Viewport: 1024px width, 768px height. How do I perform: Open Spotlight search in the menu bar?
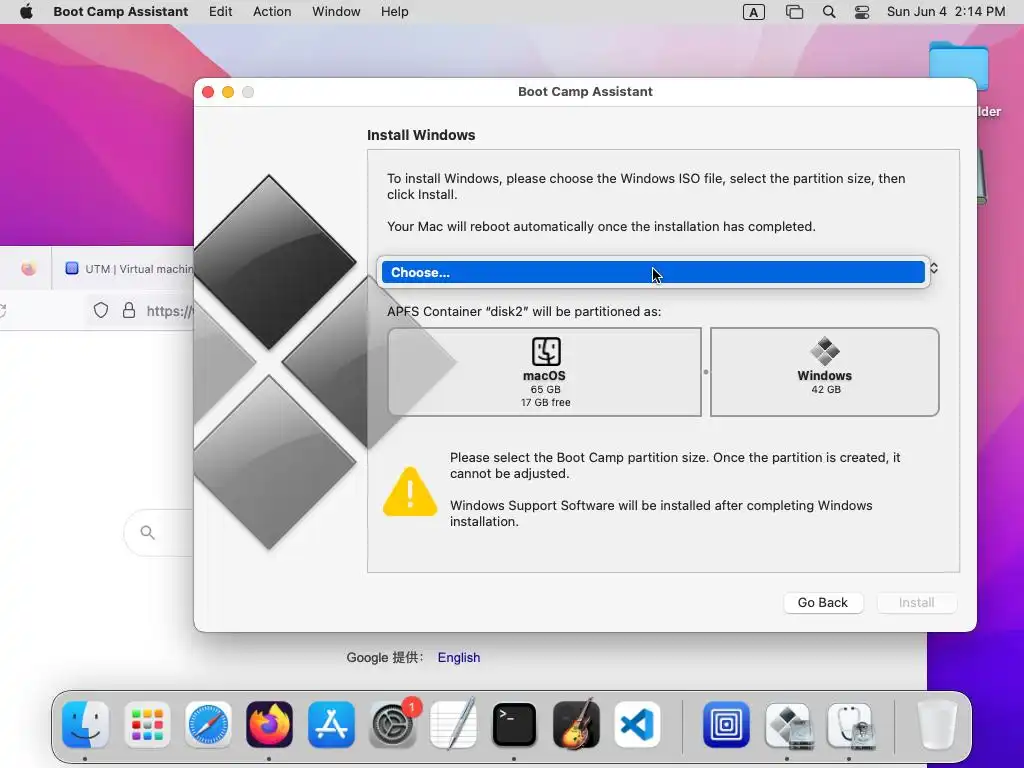tap(829, 12)
